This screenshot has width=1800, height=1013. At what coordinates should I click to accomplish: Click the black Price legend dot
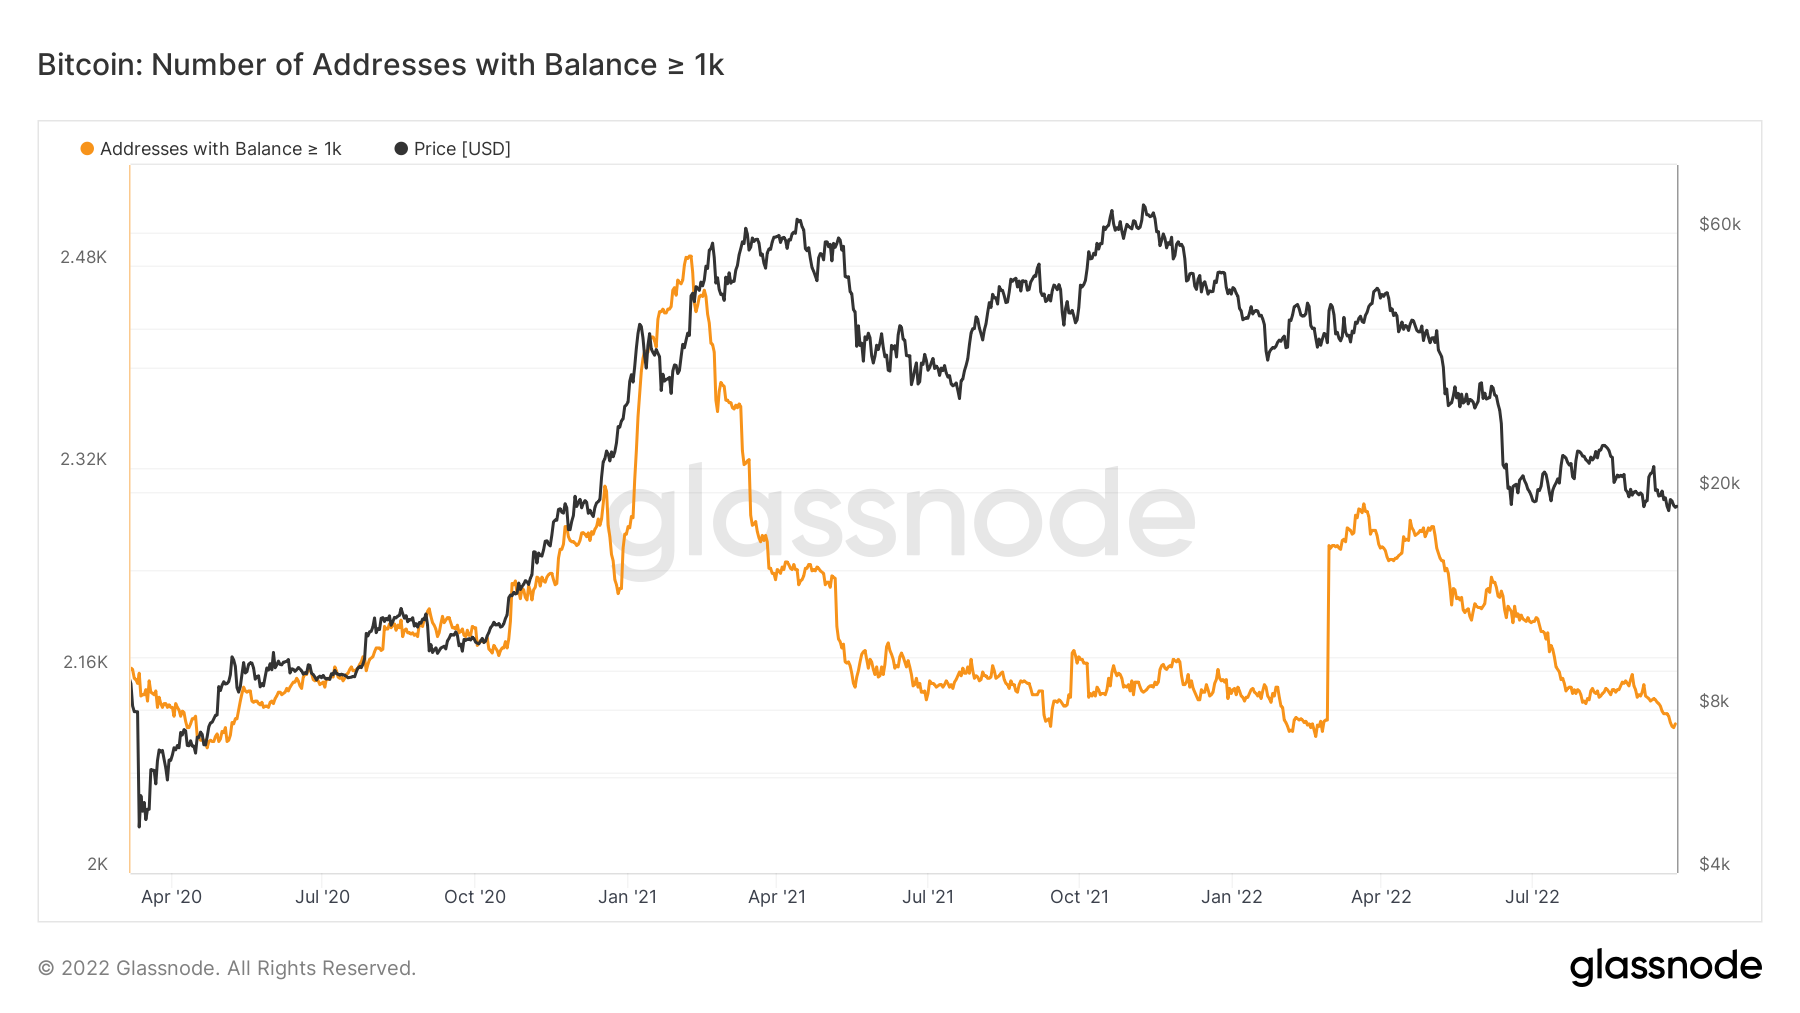tap(401, 149)
